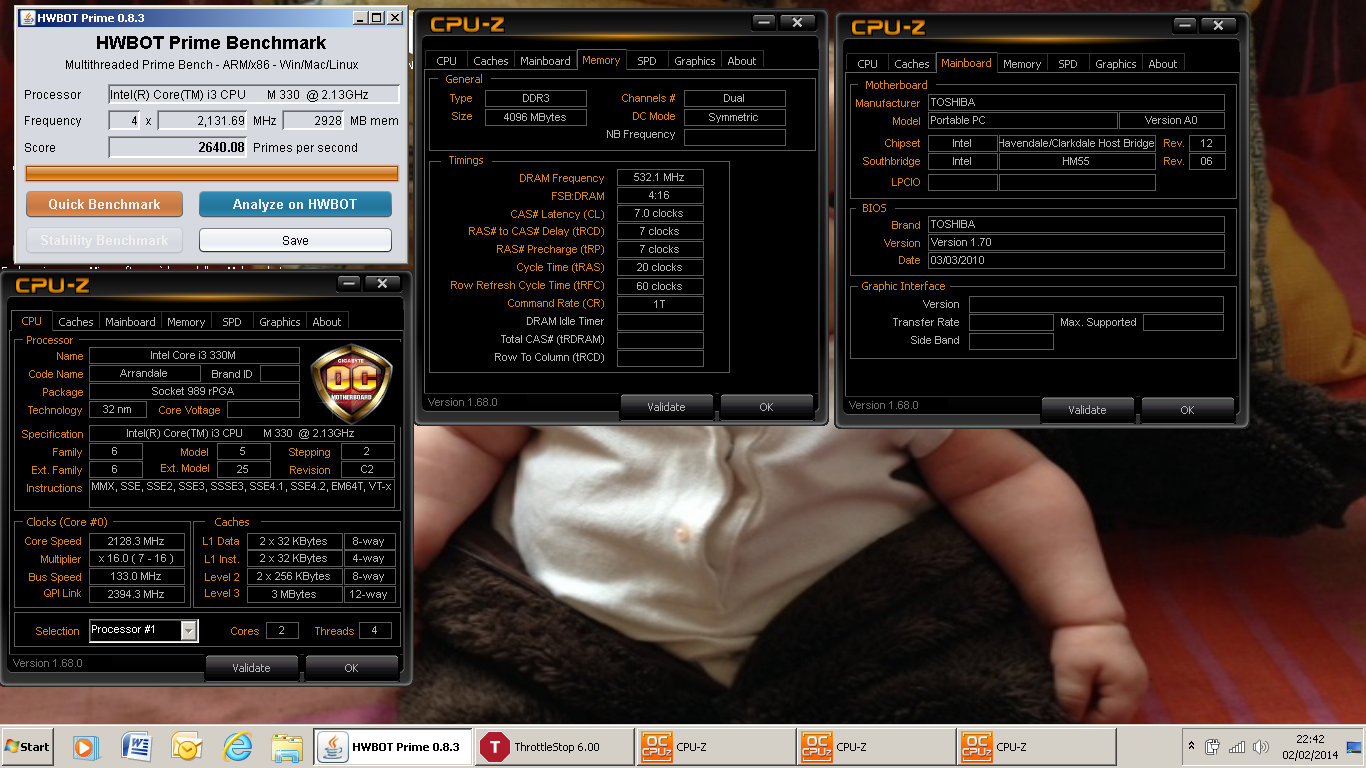Switch to ThrottleStop 6.00 taskbar item
1366x768 pixels.
(x=556, y=747)
